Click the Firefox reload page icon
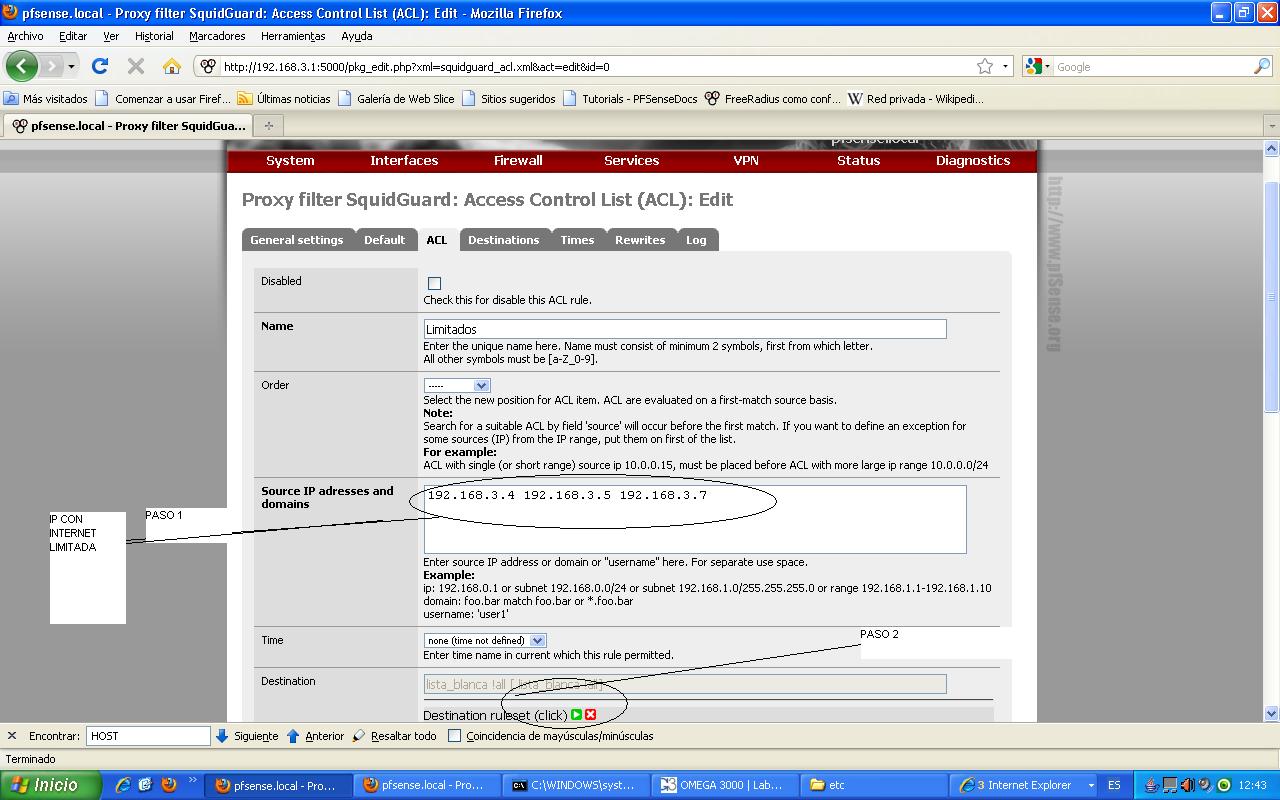Viewport: 1280px width, 800px height. [x=99, y=66]
